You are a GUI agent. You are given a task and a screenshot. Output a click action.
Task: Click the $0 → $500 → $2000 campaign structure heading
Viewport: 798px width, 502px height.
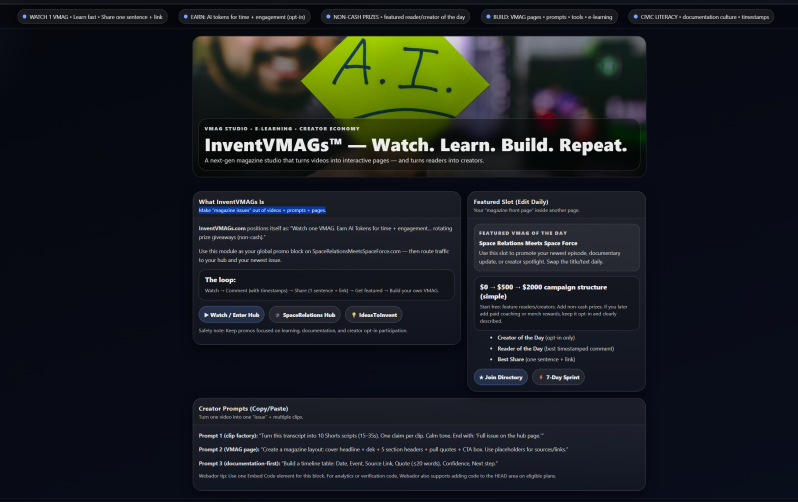[543, 291]
